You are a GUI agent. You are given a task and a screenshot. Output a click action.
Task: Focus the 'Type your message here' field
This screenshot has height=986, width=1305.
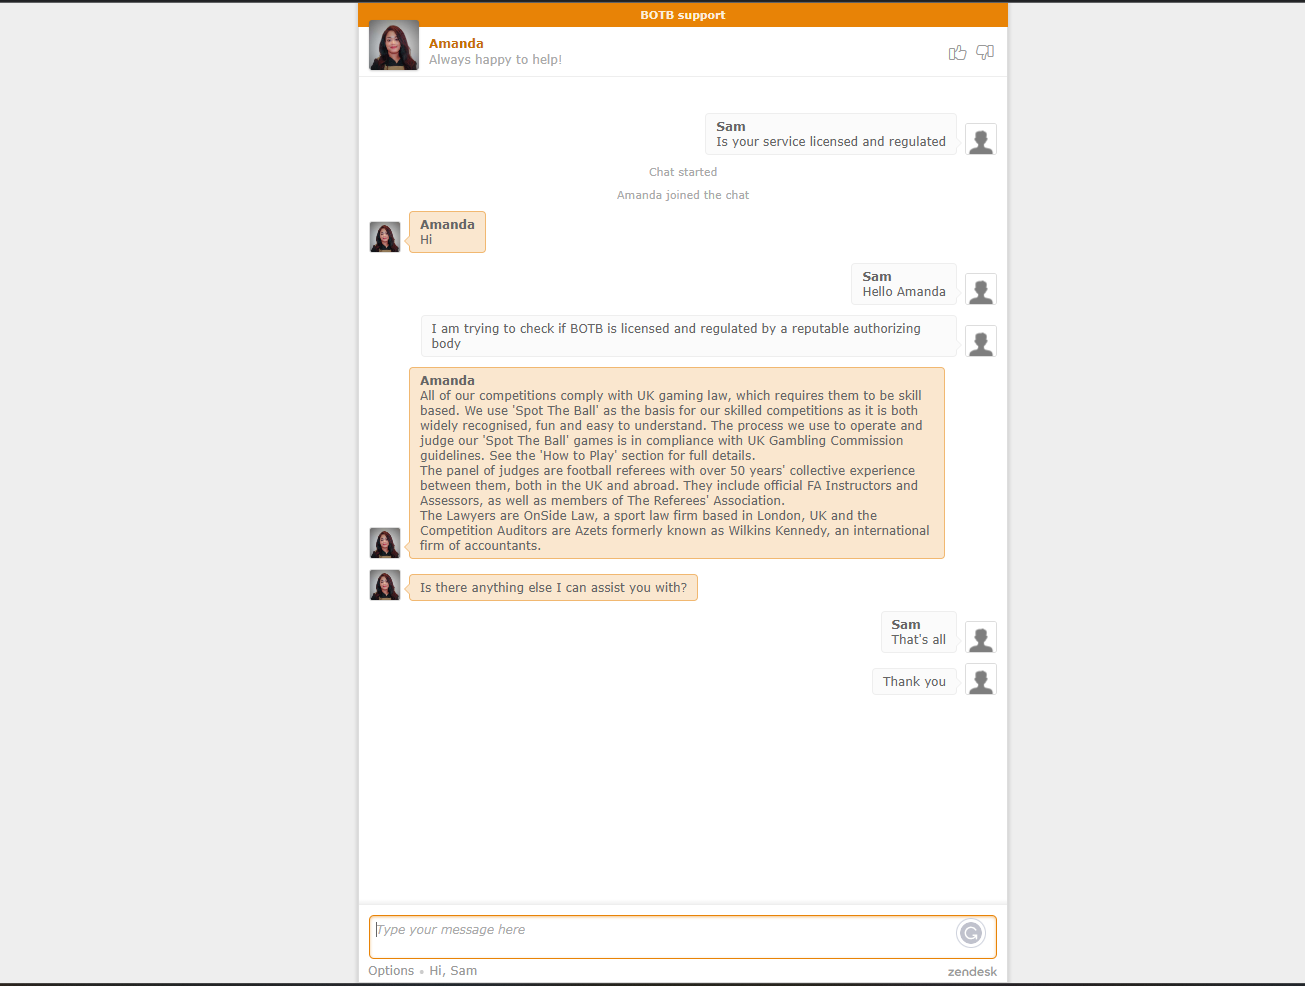683,937
